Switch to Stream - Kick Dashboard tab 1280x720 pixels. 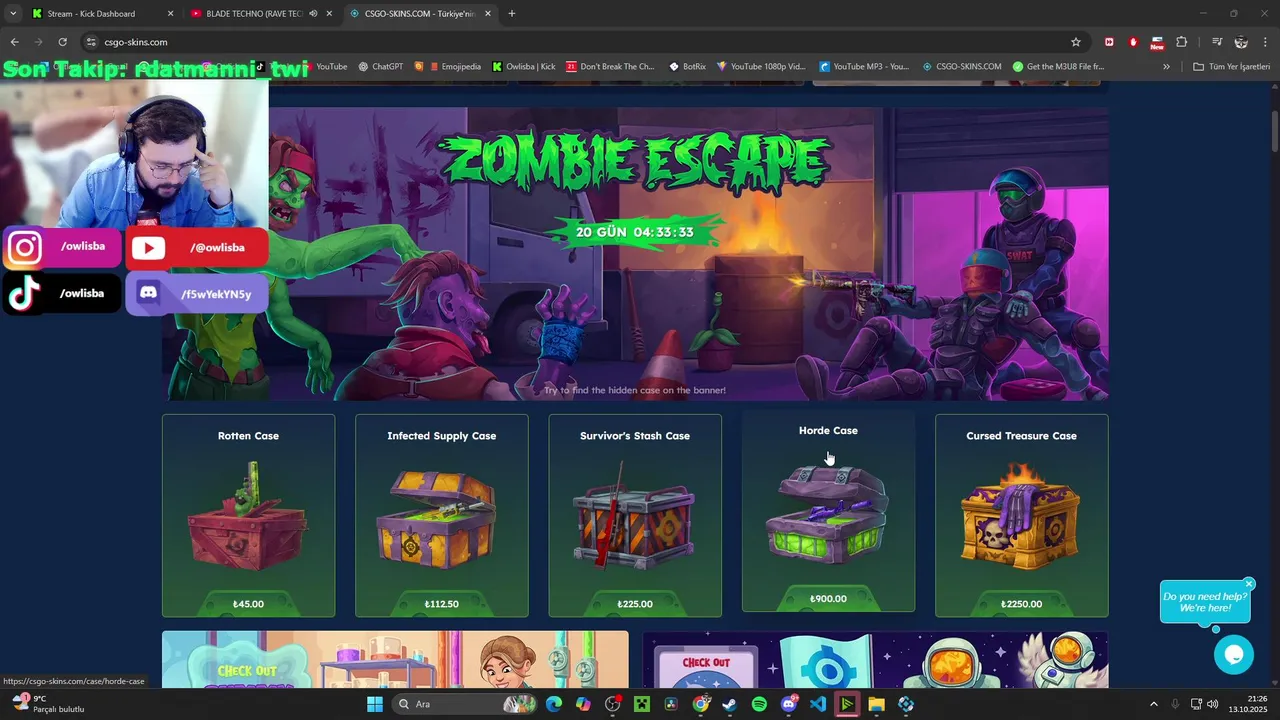(x=102, y=14)
